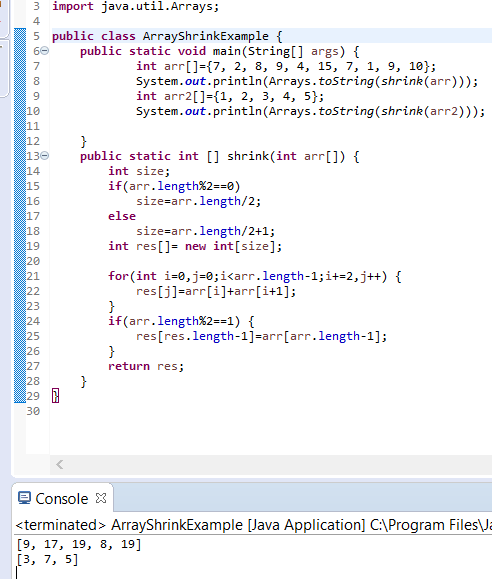492x579 pixels.
Task: Click line number 21 in the gutter
Action: [x=33, y=276]
